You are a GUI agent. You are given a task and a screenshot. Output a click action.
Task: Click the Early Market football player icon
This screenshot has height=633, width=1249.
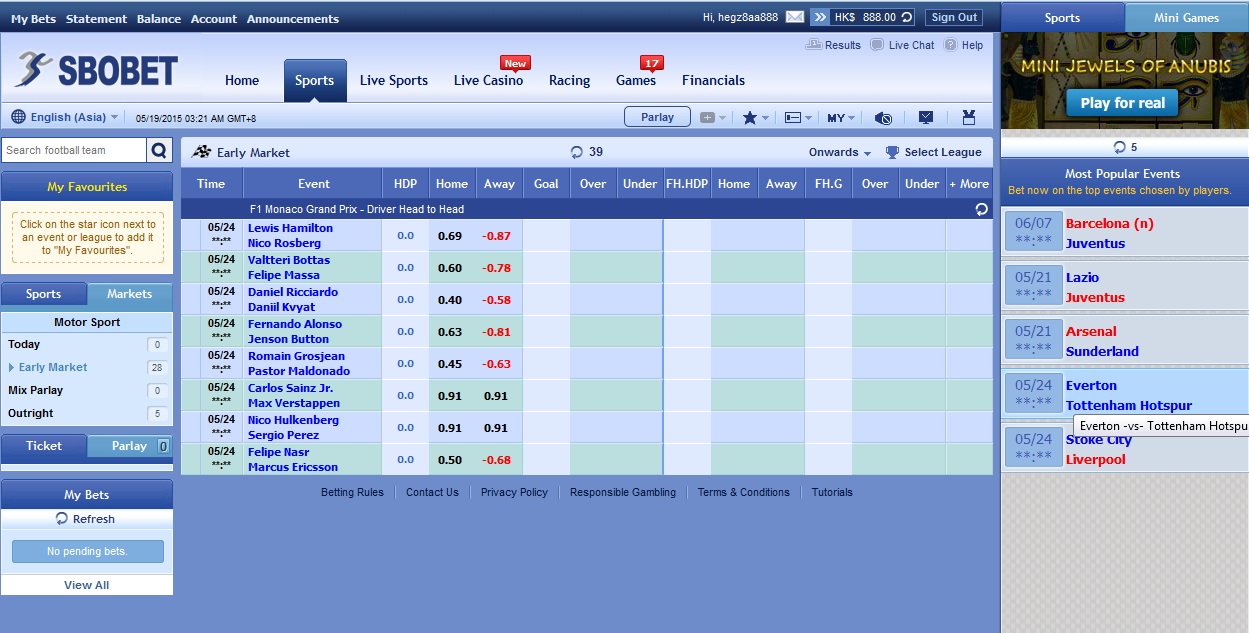[x=202, y=152]
